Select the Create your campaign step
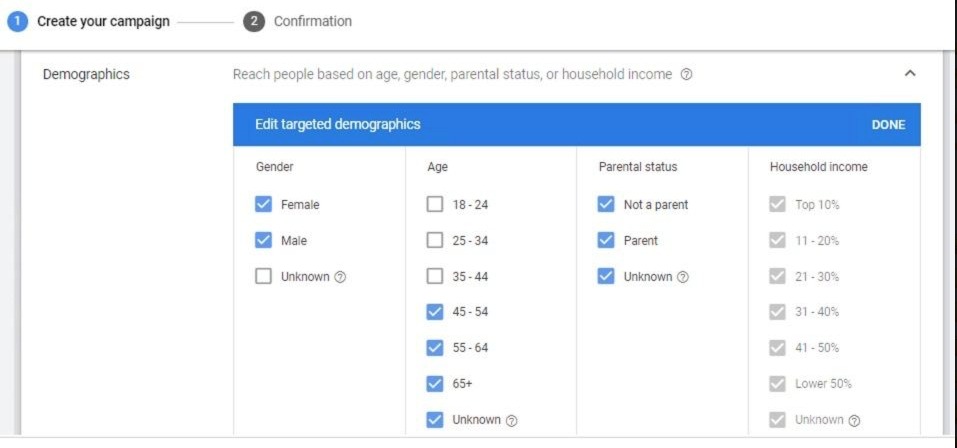This screenshot has height=448, width=957. point(103,21)
